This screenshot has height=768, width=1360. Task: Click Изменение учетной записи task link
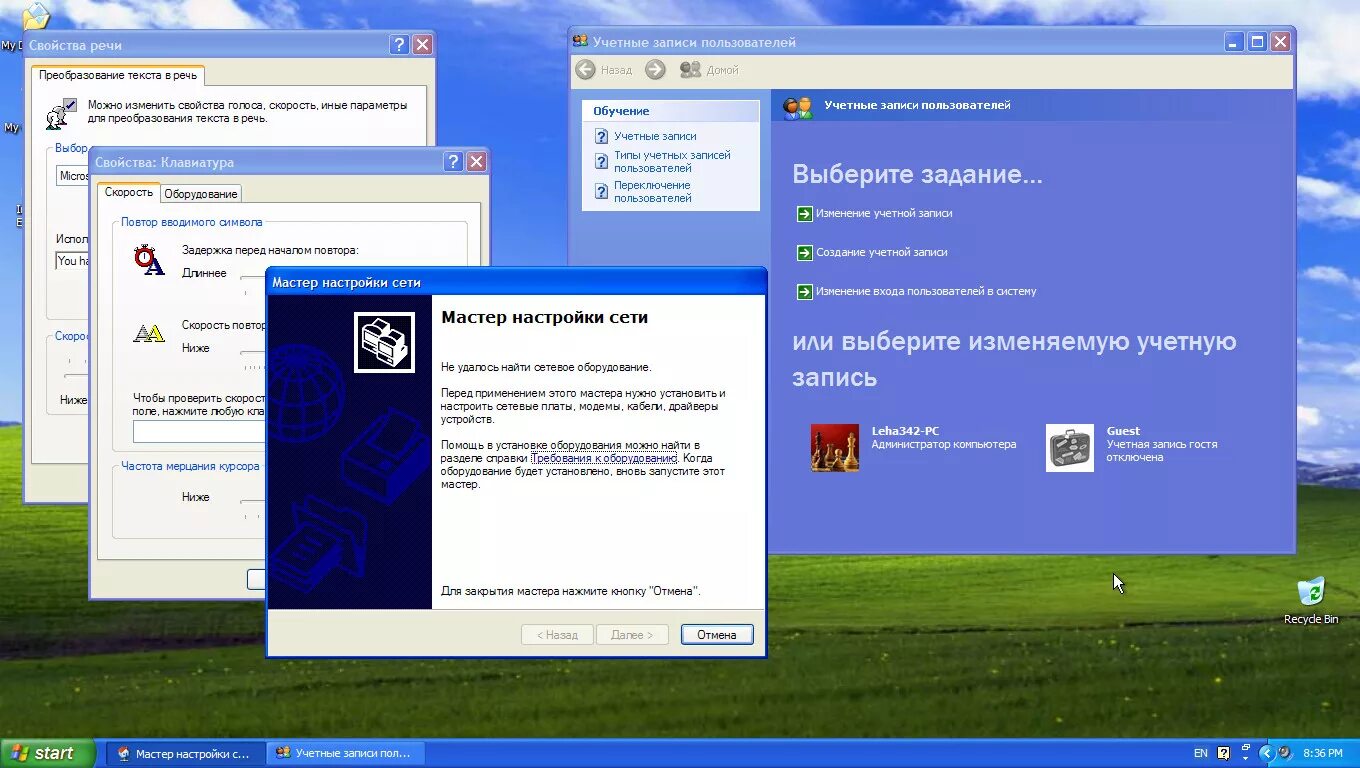tap(884, 214)
